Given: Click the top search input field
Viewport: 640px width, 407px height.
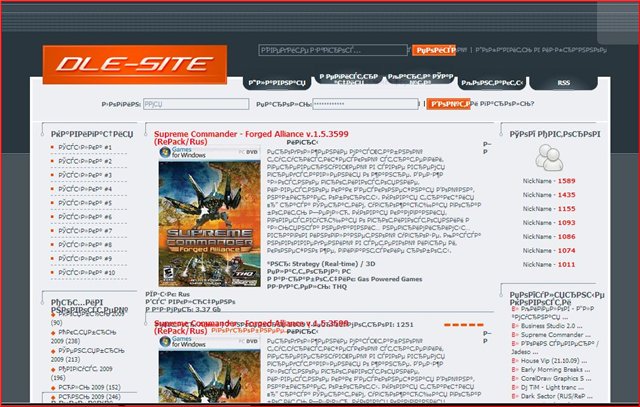Looking at the screenshot, I should point(333,50).
